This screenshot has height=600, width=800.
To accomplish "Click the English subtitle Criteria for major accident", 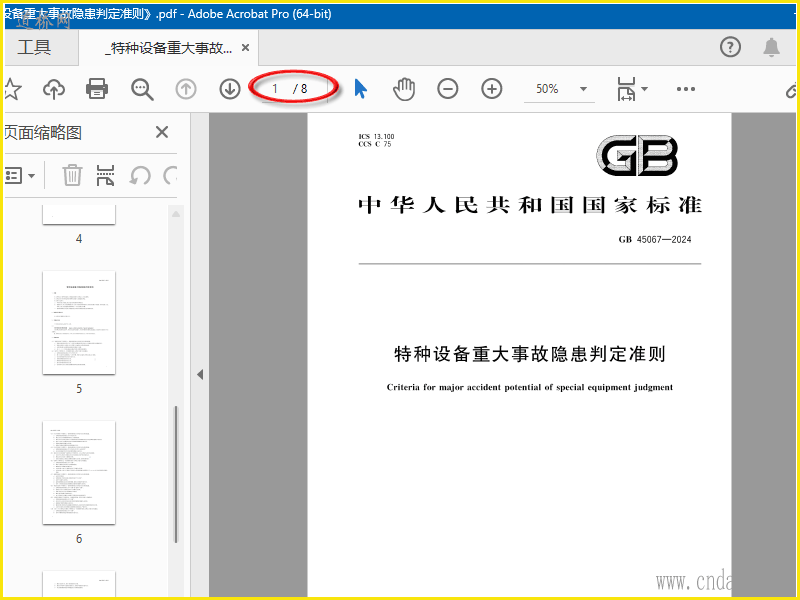I will [530, 387].
